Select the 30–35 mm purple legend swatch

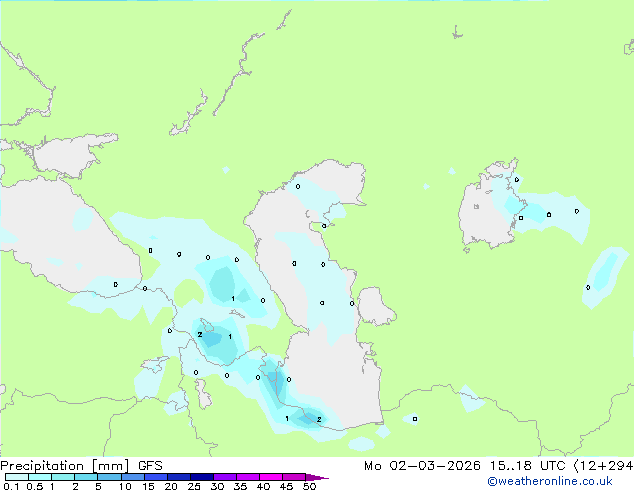tap(224, 477)
